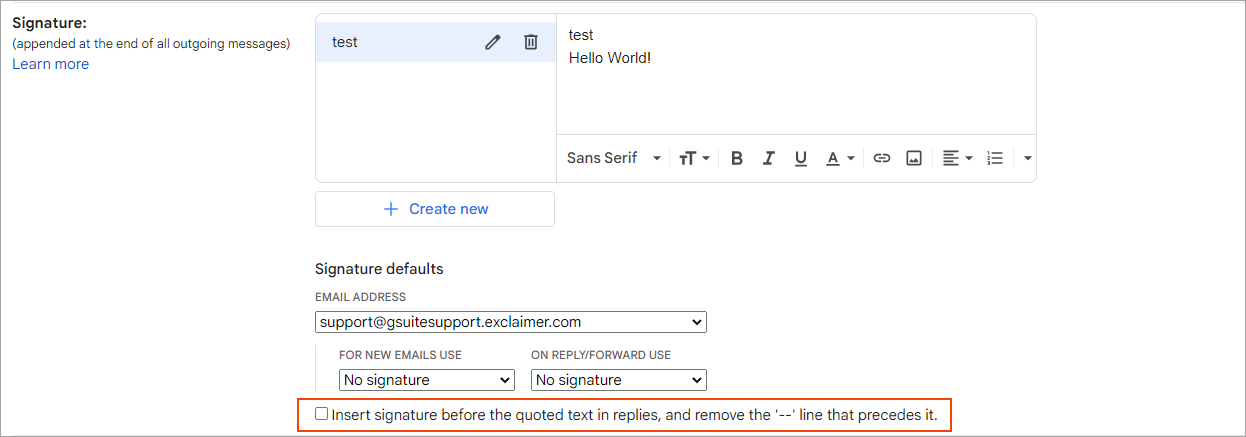Open the Learn more link
The height and width of the screenshot is (437, 1246).
pyautogui.click(x=50, y=64)
